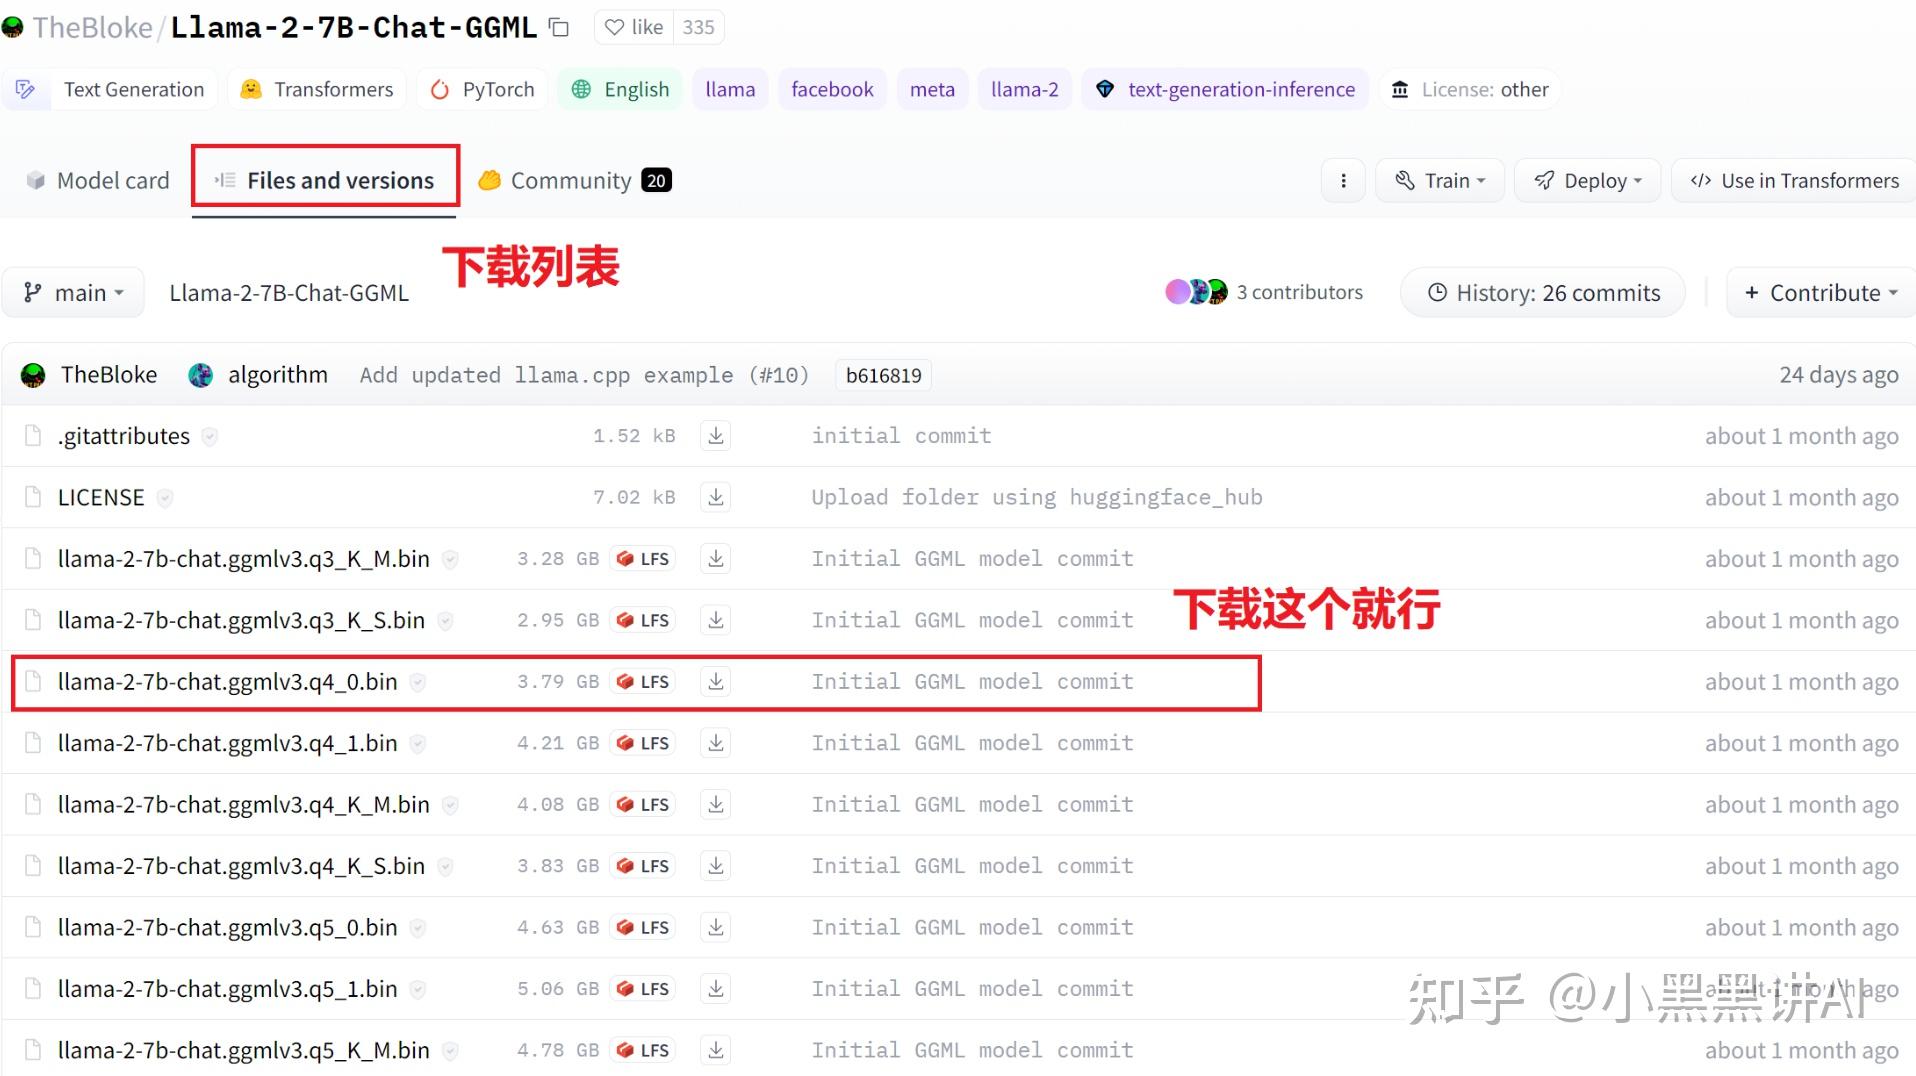
Task: Toggle the checkmark next to llama-2-7b-chat.ggmlv3.q4_1.bin
Action: coord(418,743)
